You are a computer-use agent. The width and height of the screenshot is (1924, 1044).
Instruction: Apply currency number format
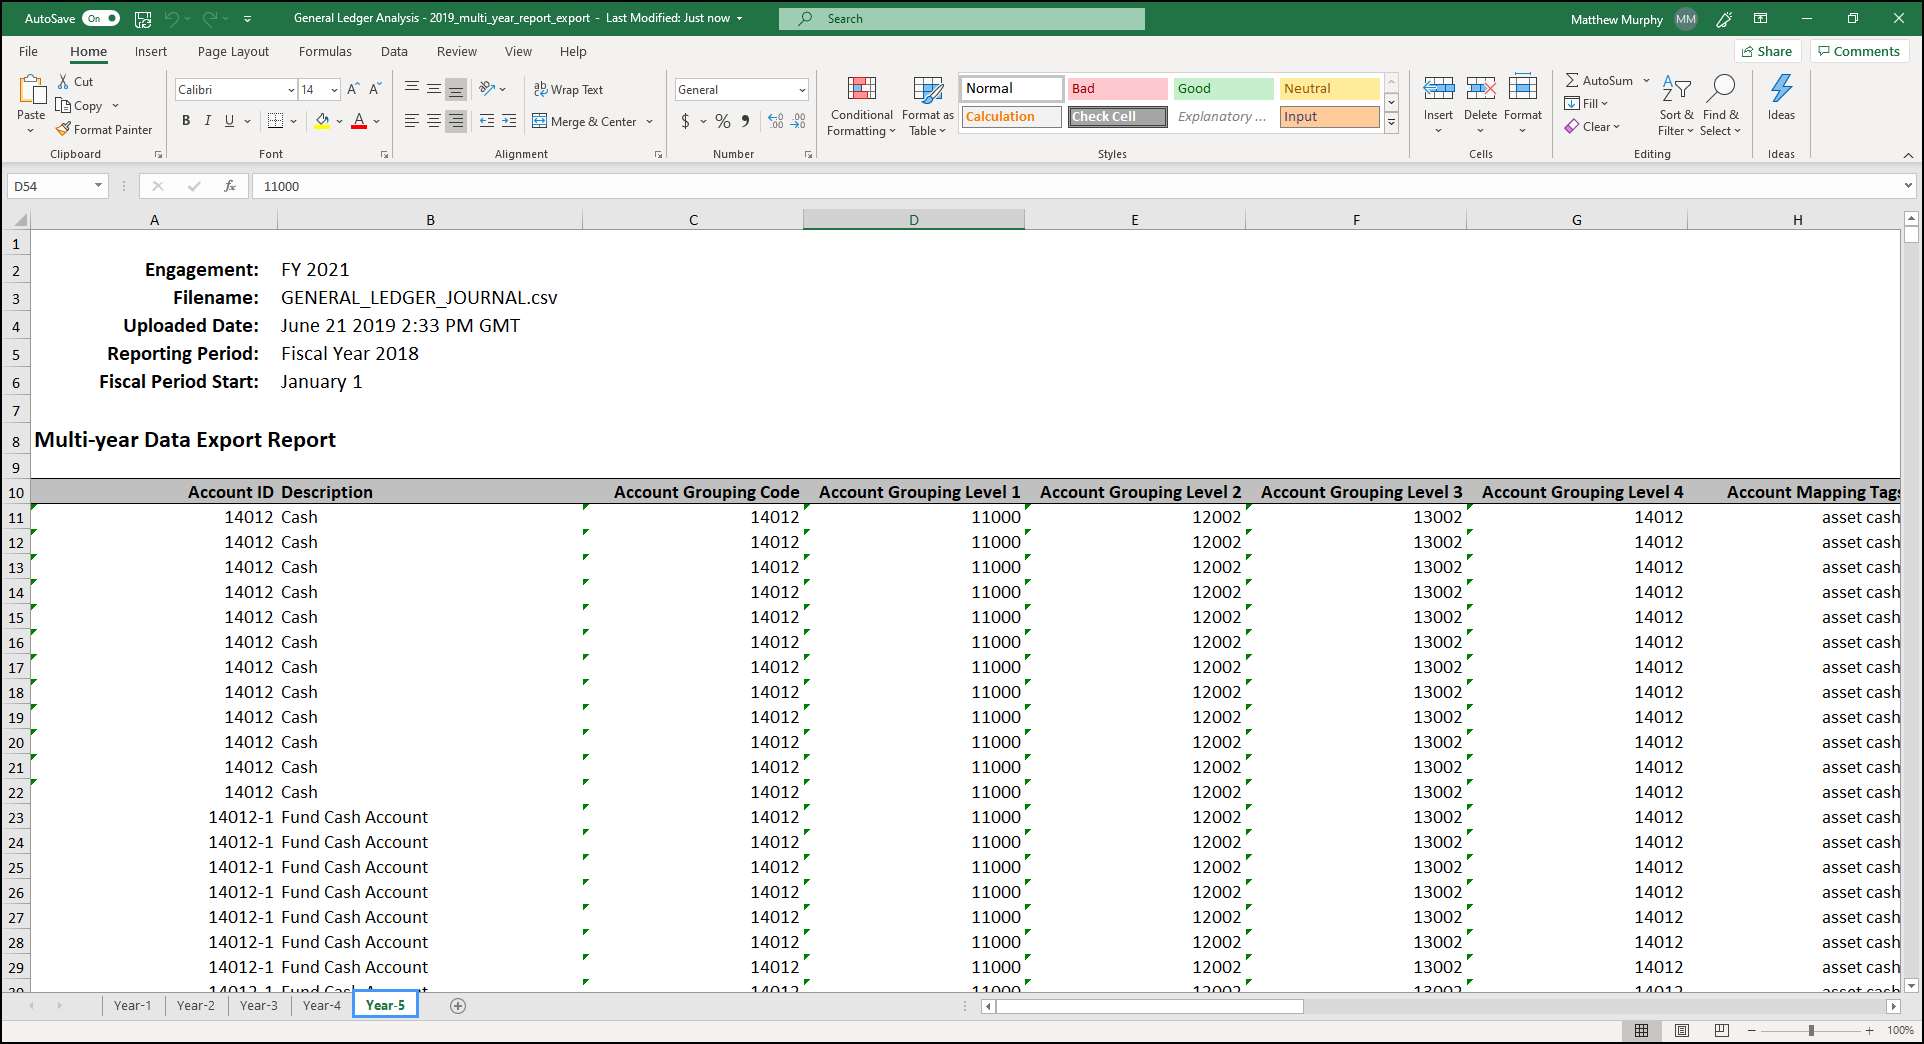click(x=687, y=121)
